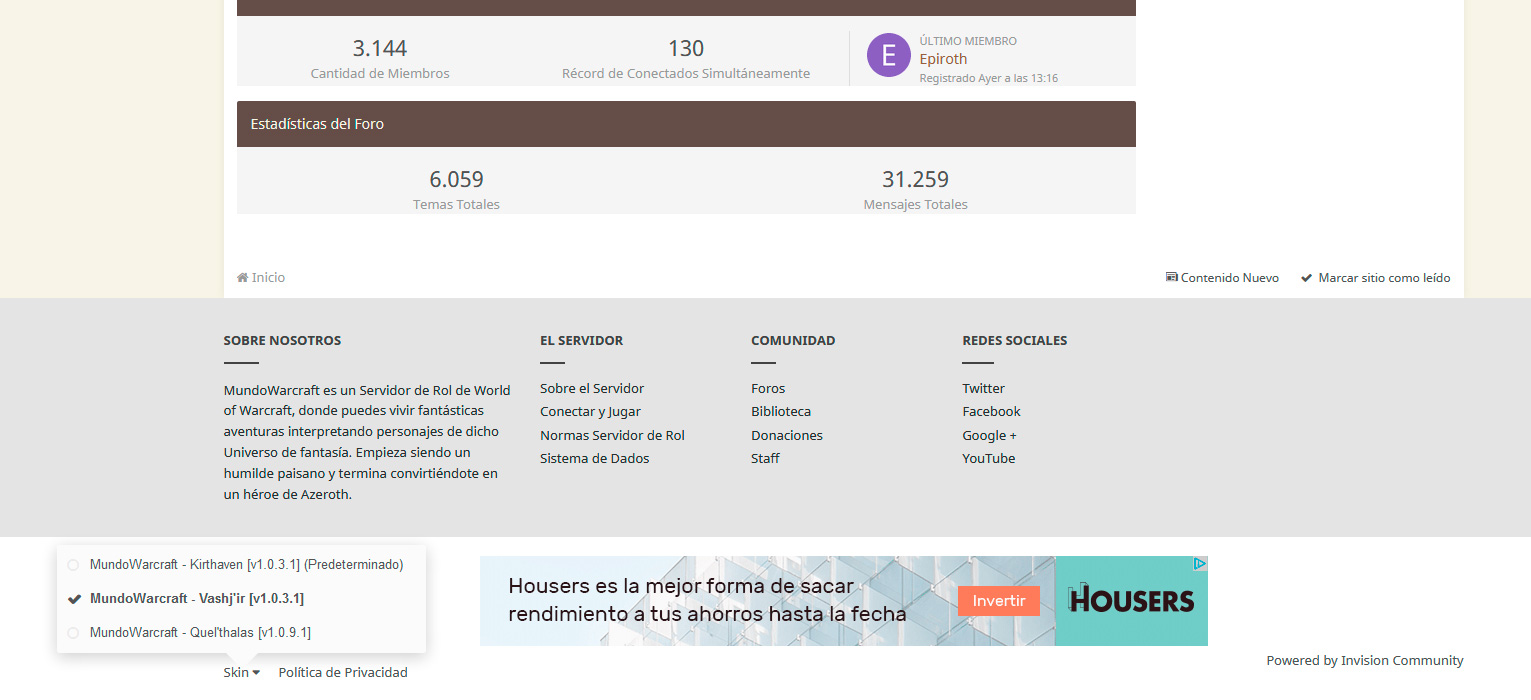Click the Housers logo in the ad banner
1531x700 pixels.
click(1131, 600)
